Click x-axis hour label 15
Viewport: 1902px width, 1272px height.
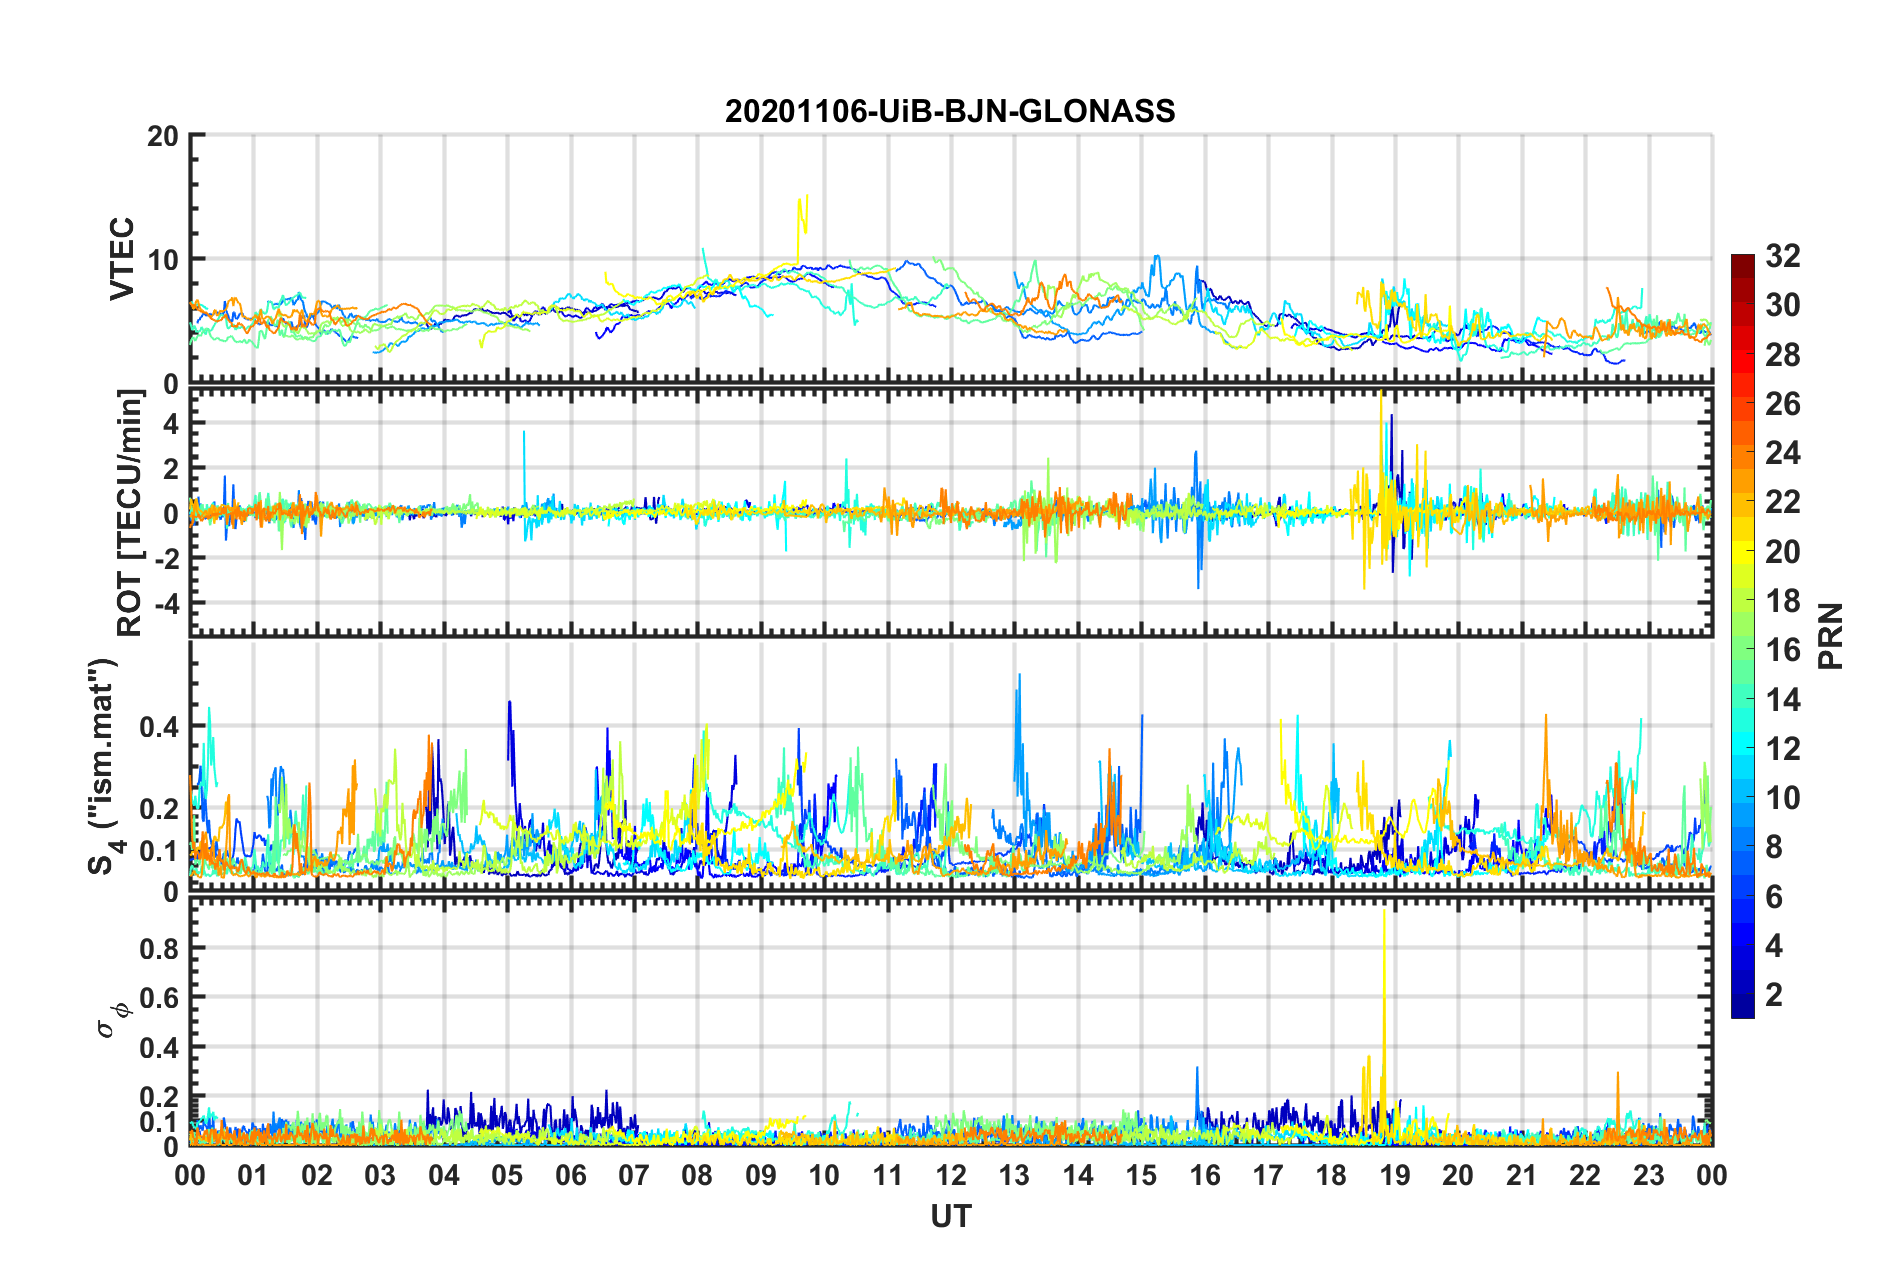pyautogui.click(x=1141, y=1175)
